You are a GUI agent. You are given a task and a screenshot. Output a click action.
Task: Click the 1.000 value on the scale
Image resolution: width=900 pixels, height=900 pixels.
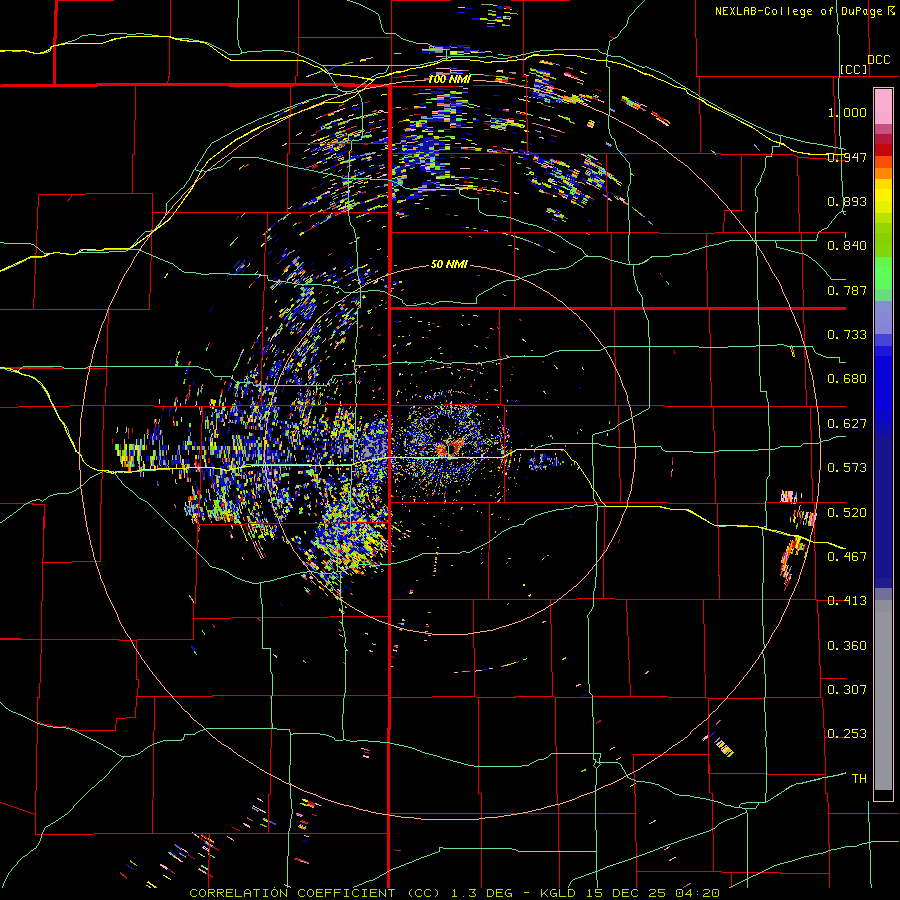coord(847,112)
